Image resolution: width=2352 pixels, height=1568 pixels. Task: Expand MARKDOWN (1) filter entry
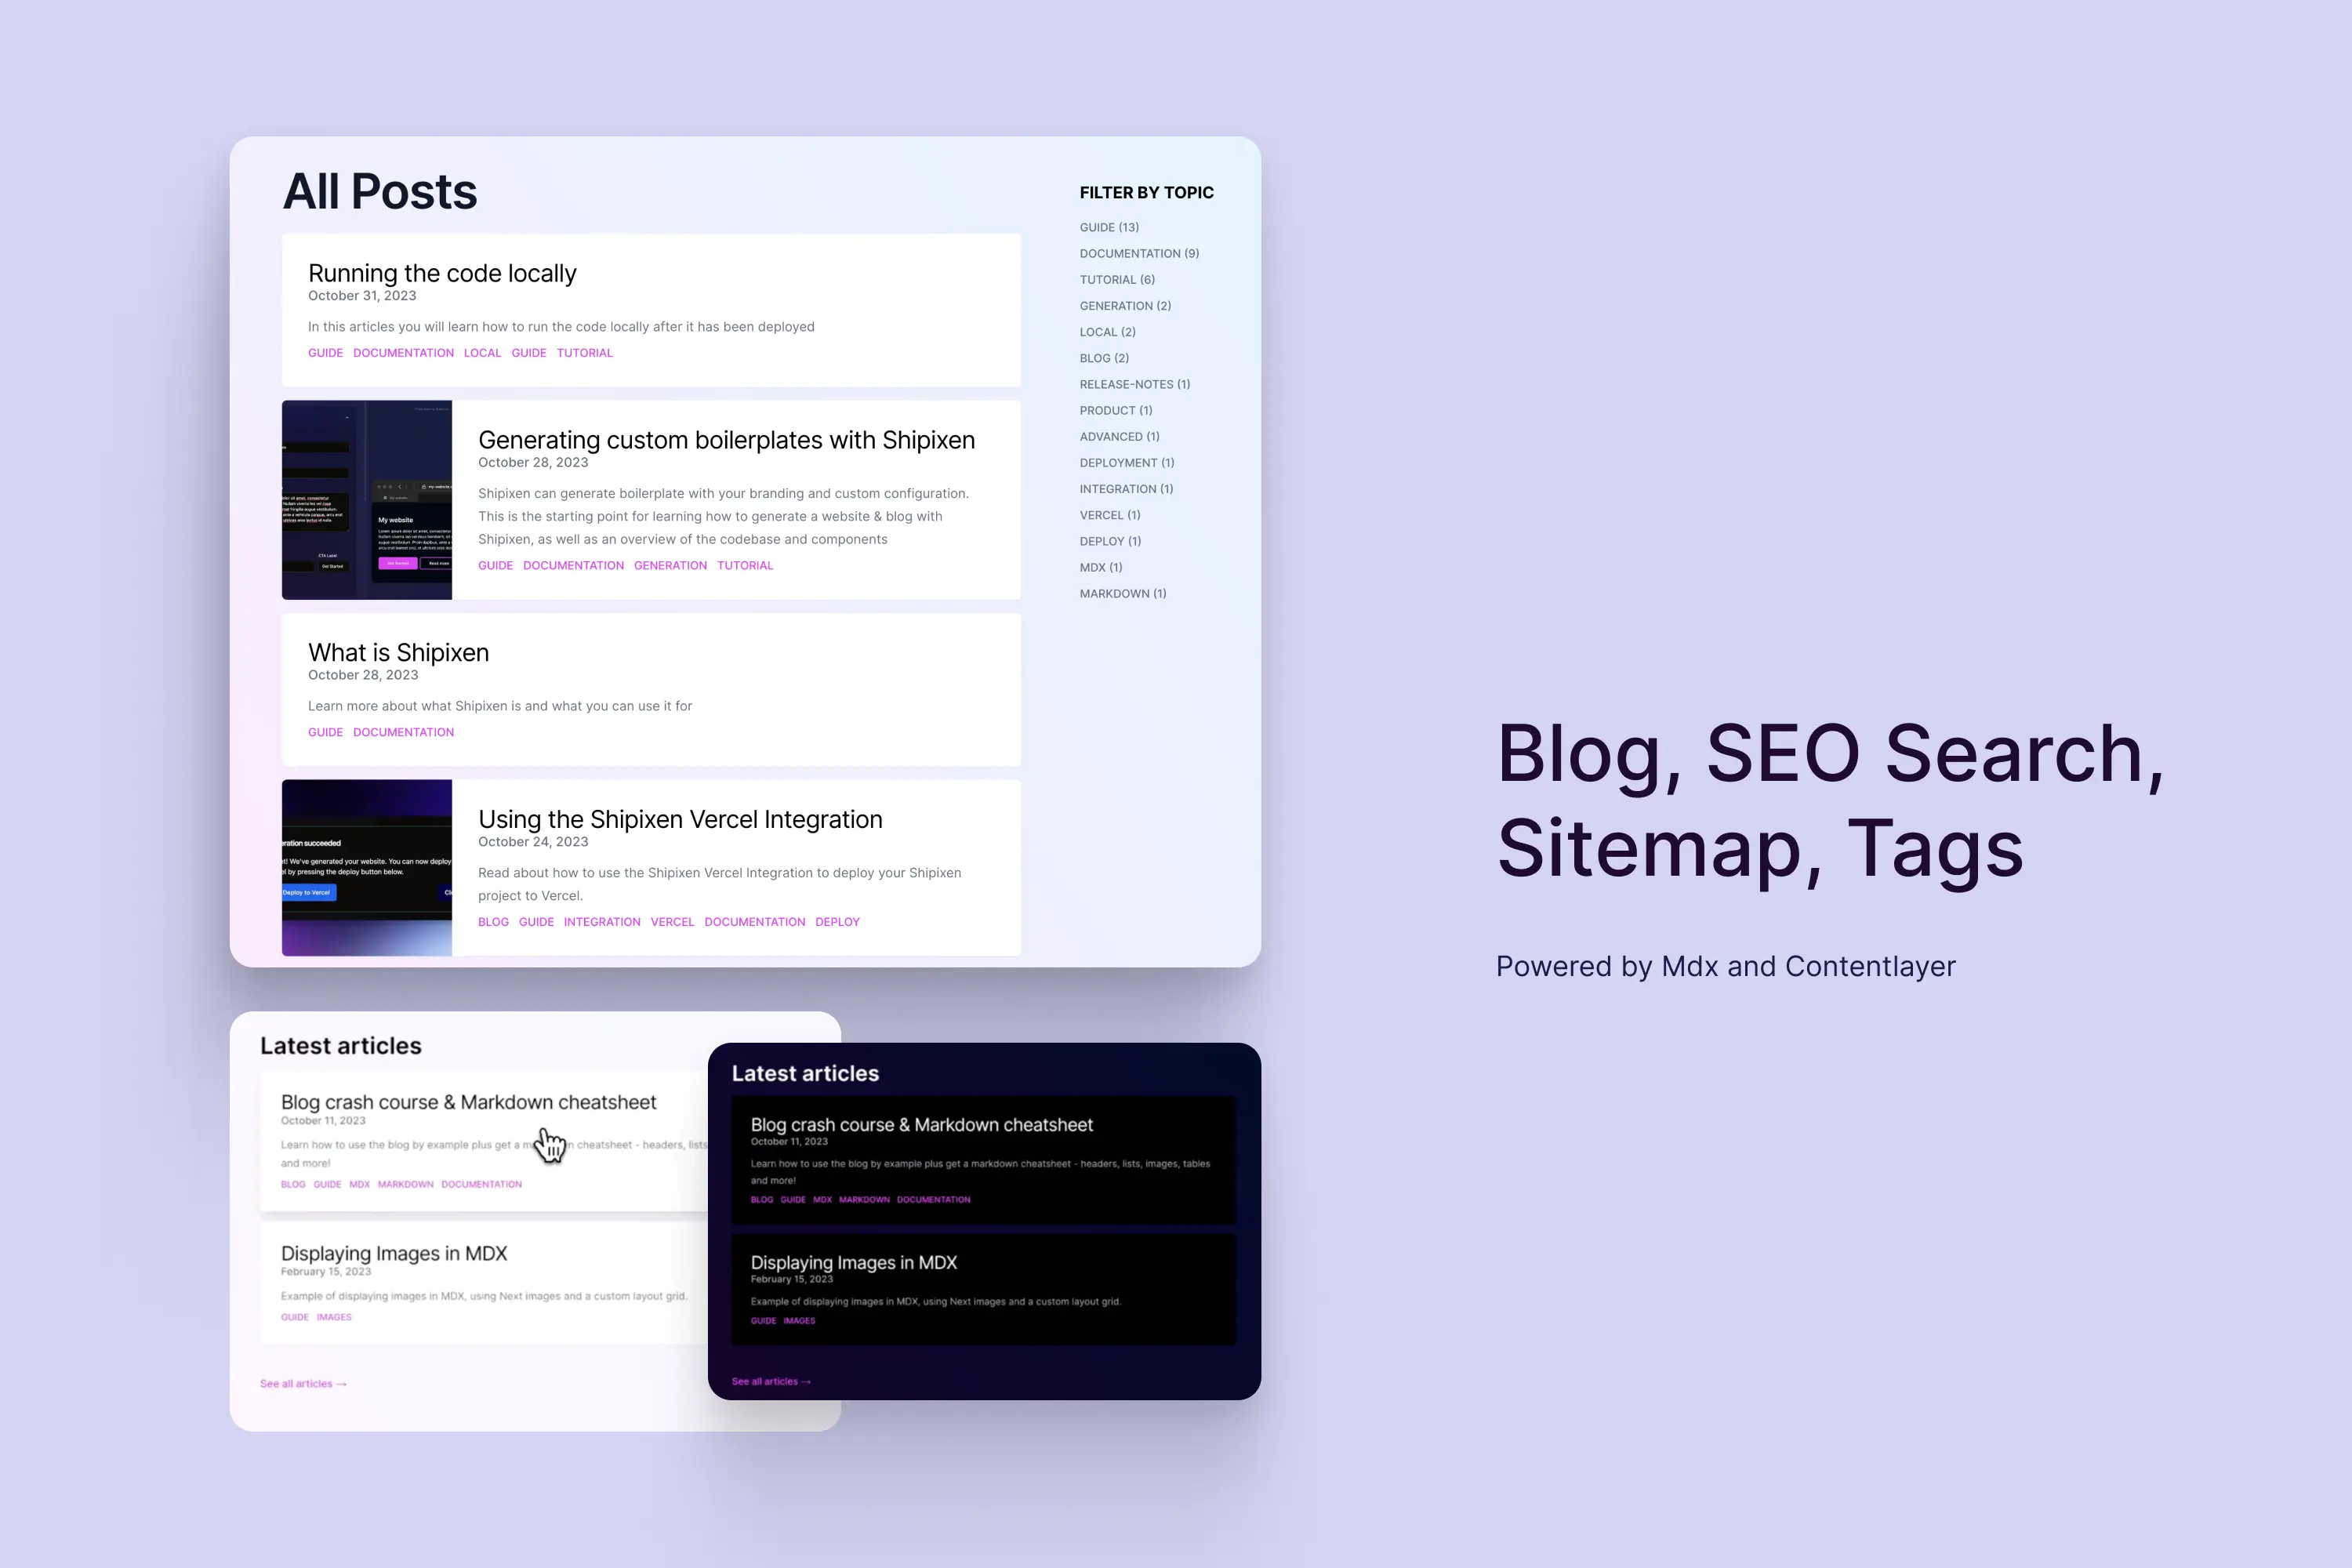click(1120, 593)
